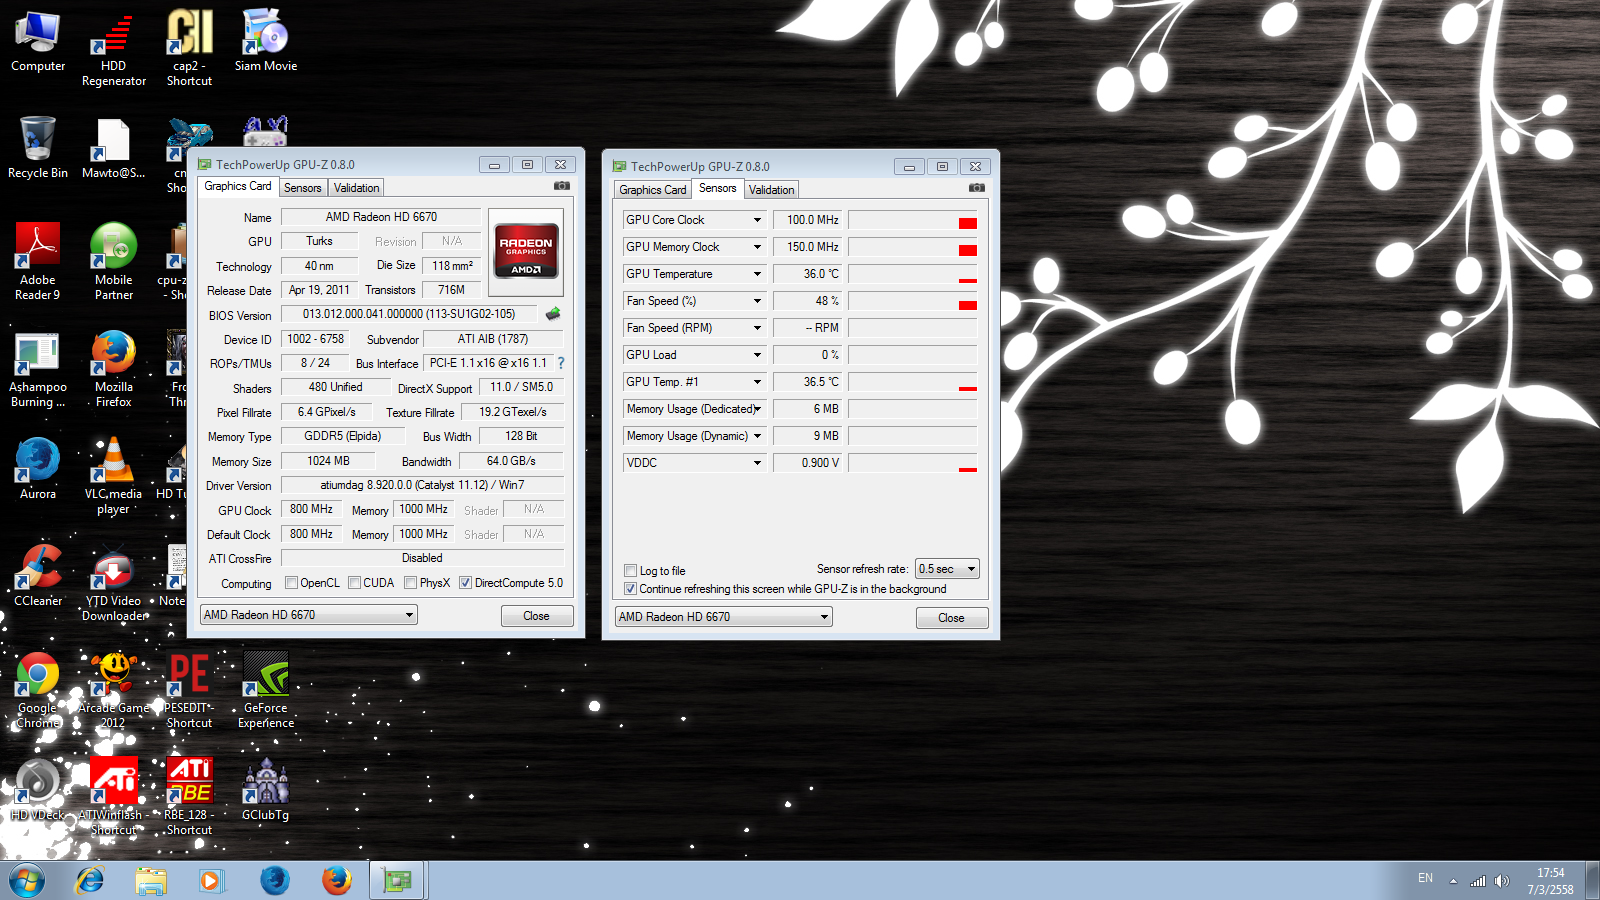Open CCleaner desktop icon
The image size is (1600, 900).
[x=38, y=576]
